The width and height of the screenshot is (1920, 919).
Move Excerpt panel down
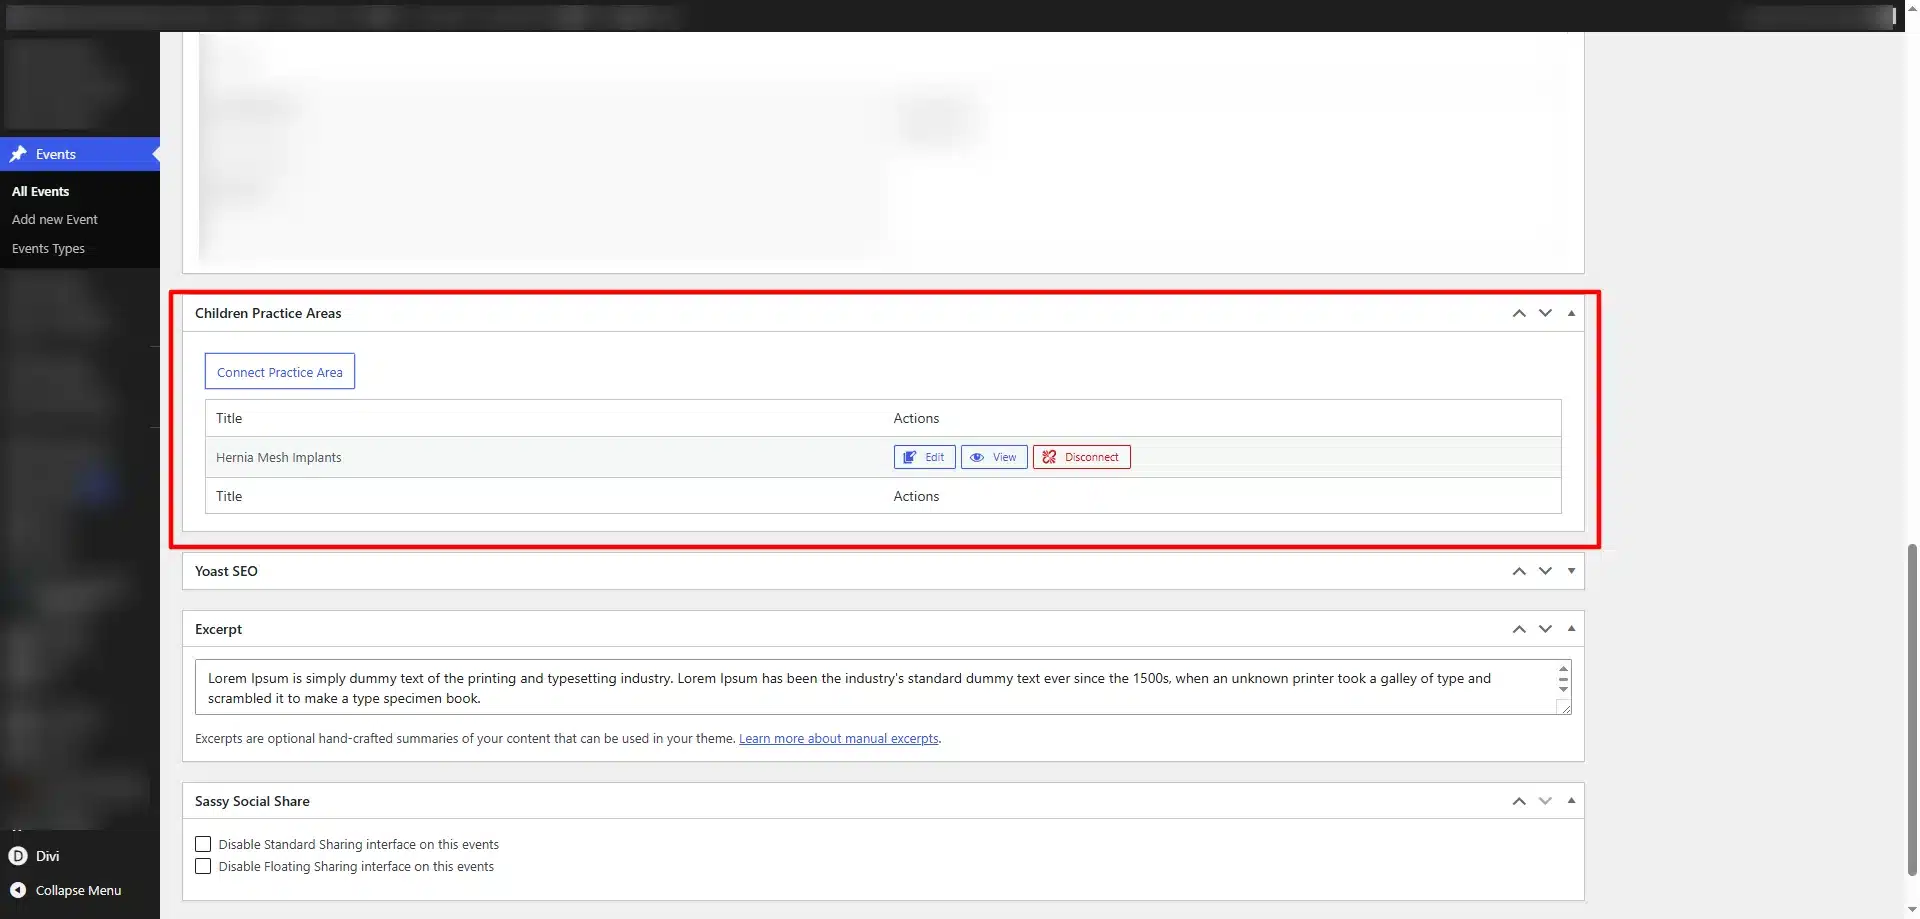click(1545, 629)
